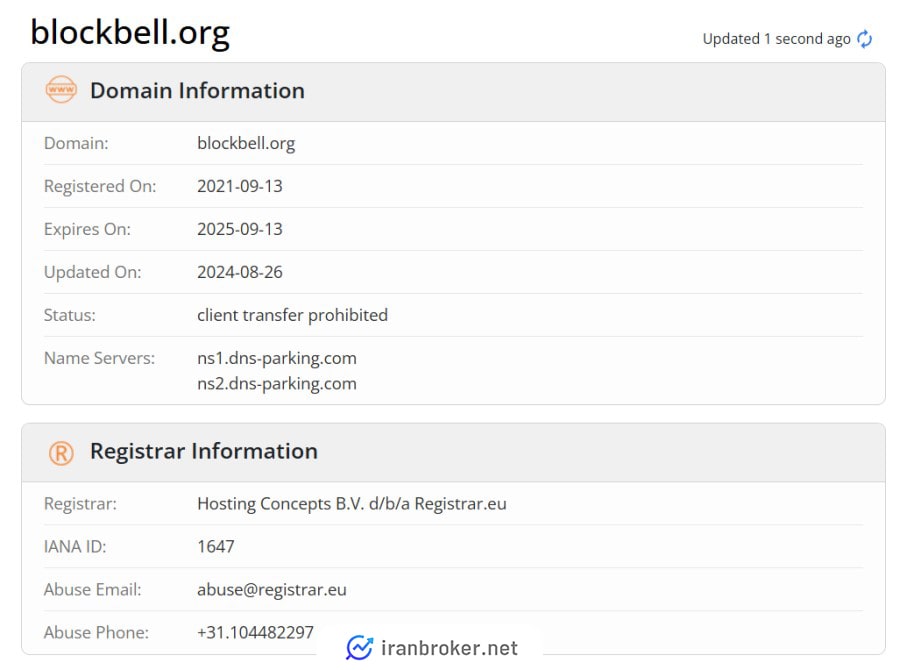Click abuse@registrar.eu email address
This screenshot has height=670, width=900.
pos(272,590)
